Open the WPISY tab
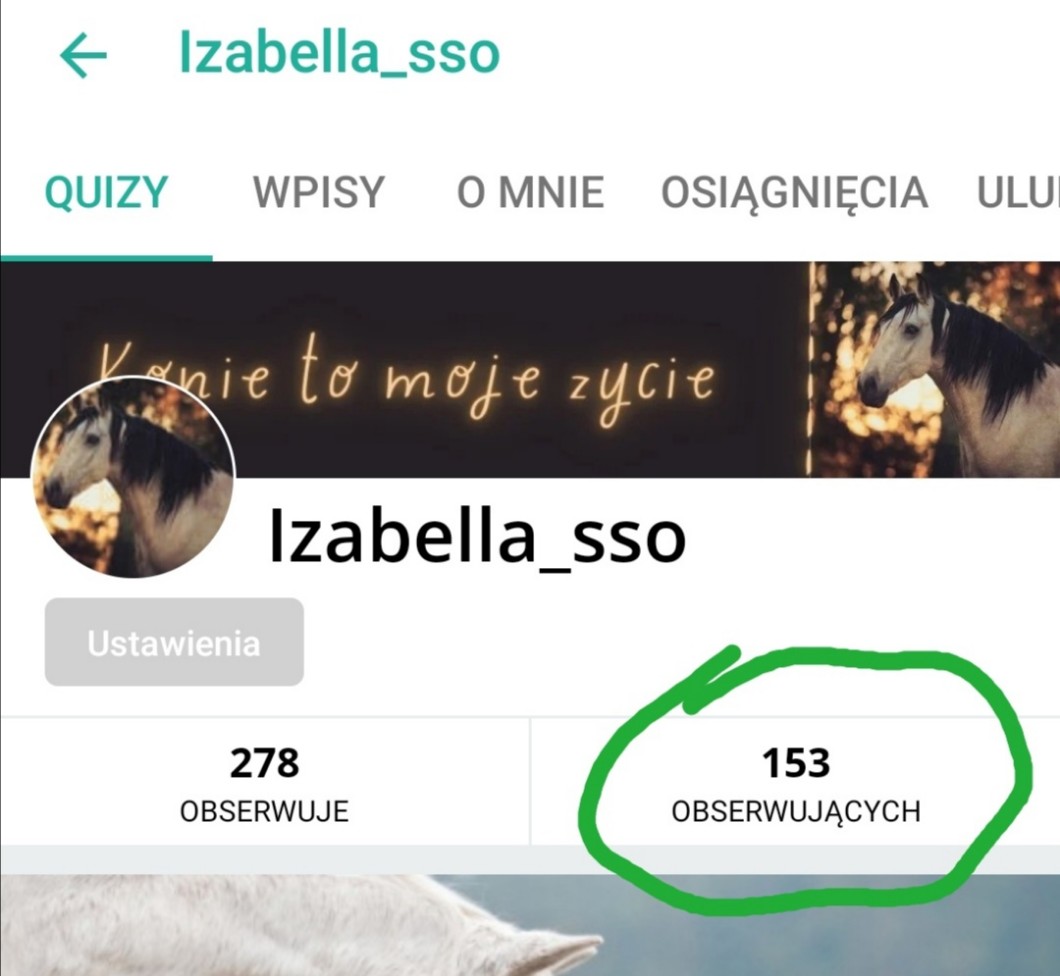Screen dimensions: 1060x976 click(318, 192)
